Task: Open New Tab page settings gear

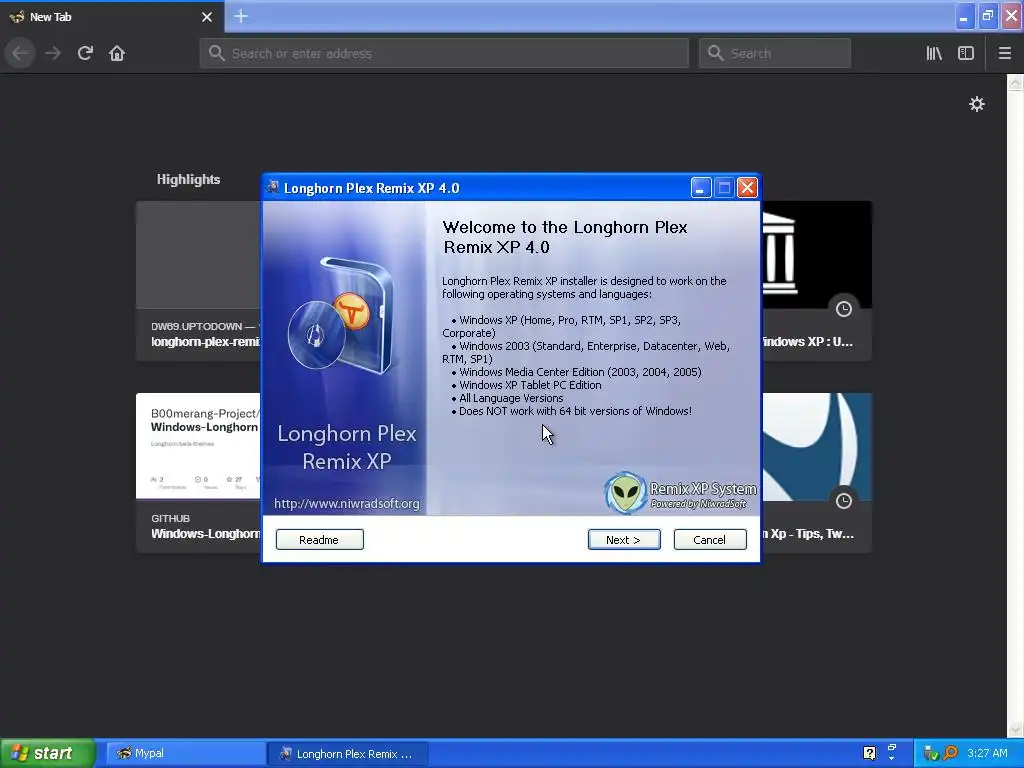Action: click(x=976, y=104)
